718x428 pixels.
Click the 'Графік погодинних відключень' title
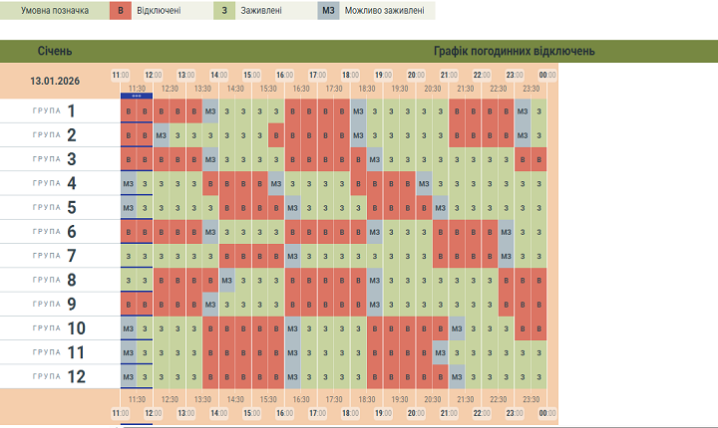tap(514, 51)
